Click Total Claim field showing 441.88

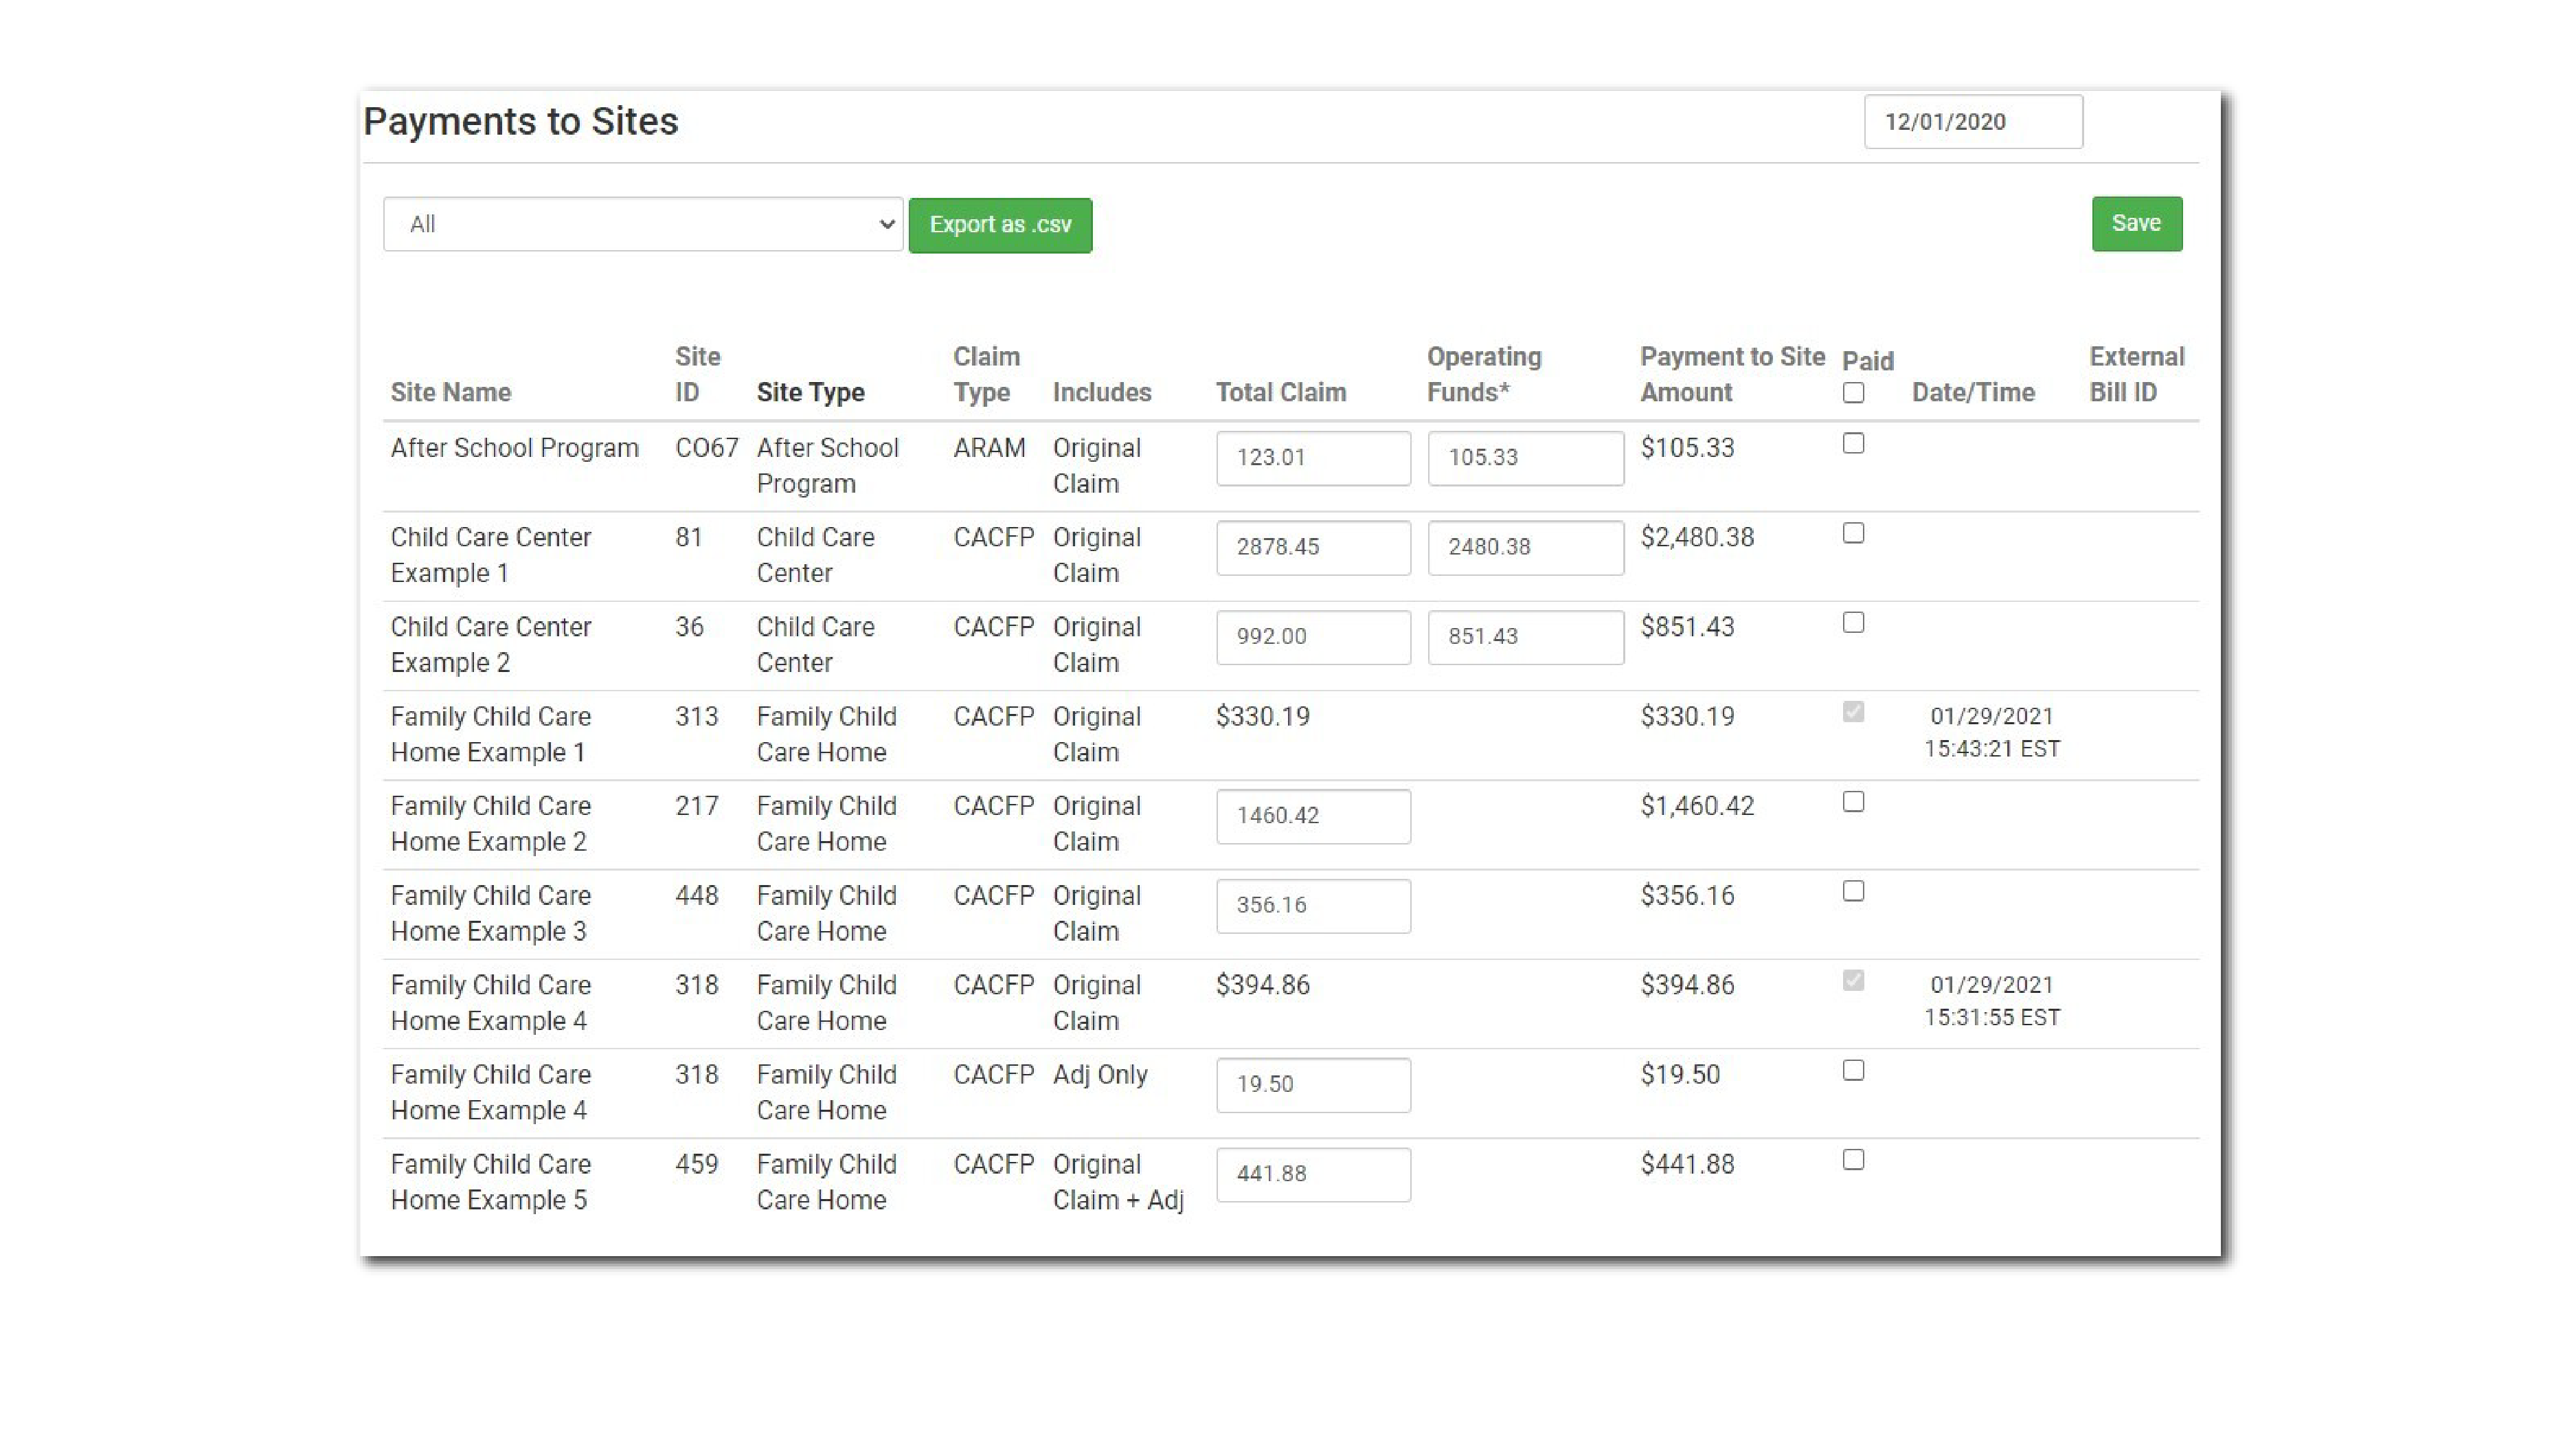[1312, 1174]
